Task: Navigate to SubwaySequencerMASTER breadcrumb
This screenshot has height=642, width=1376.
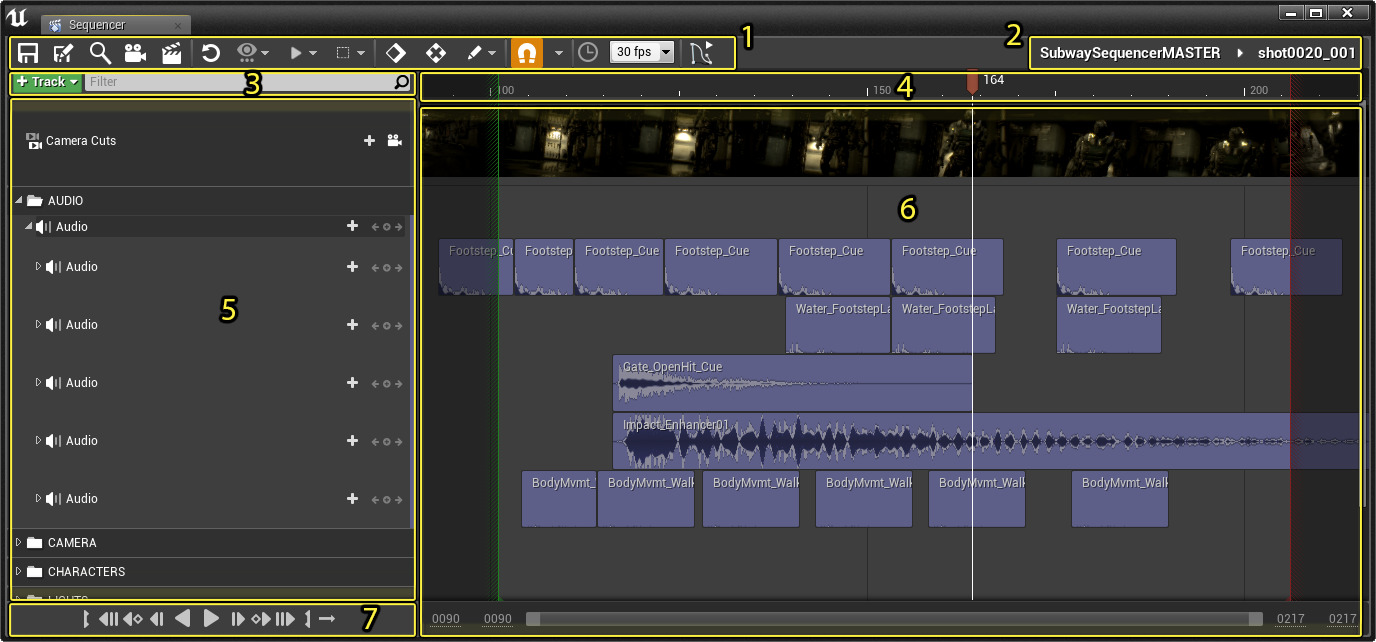Action: tap(1129, 53)
